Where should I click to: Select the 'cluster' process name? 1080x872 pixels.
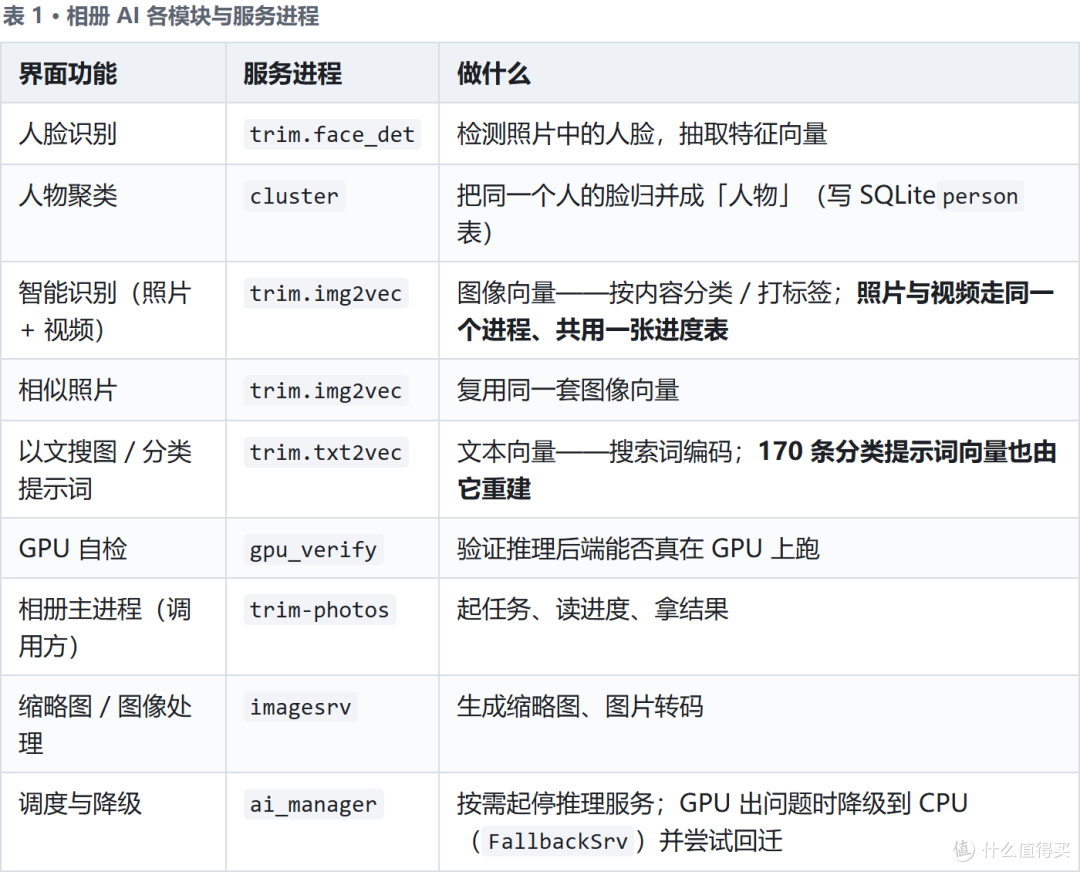coord(294,196)
